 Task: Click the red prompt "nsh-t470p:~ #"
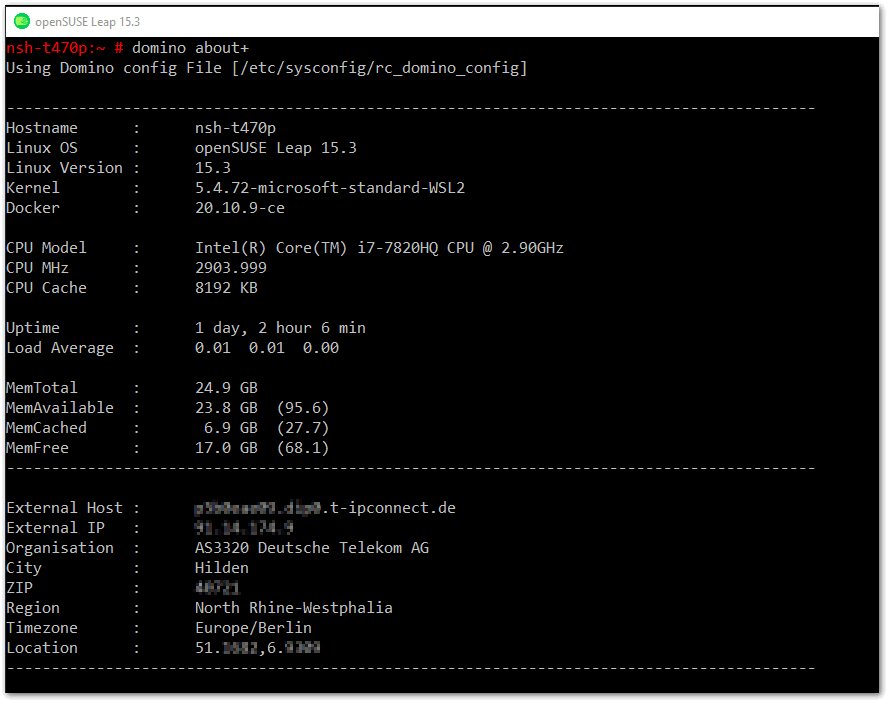(65, 48)
